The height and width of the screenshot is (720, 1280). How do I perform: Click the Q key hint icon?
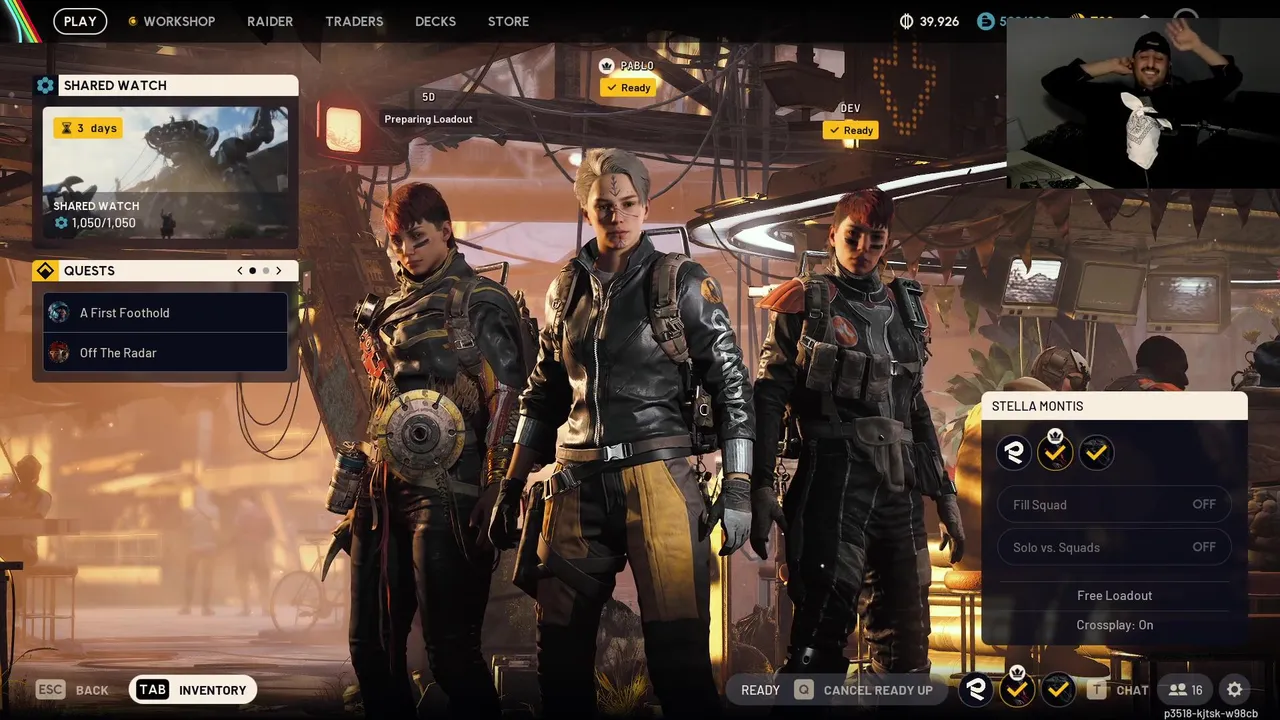[x=803, y=690]
